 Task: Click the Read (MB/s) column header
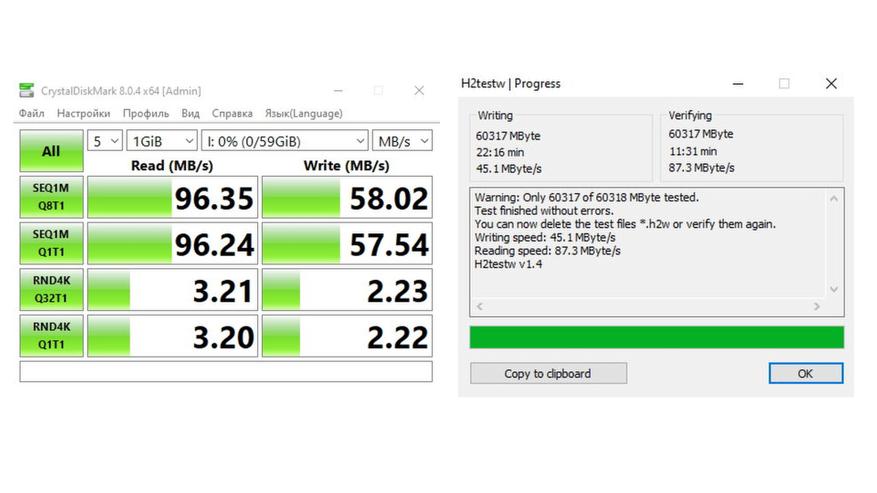(172, 166)
